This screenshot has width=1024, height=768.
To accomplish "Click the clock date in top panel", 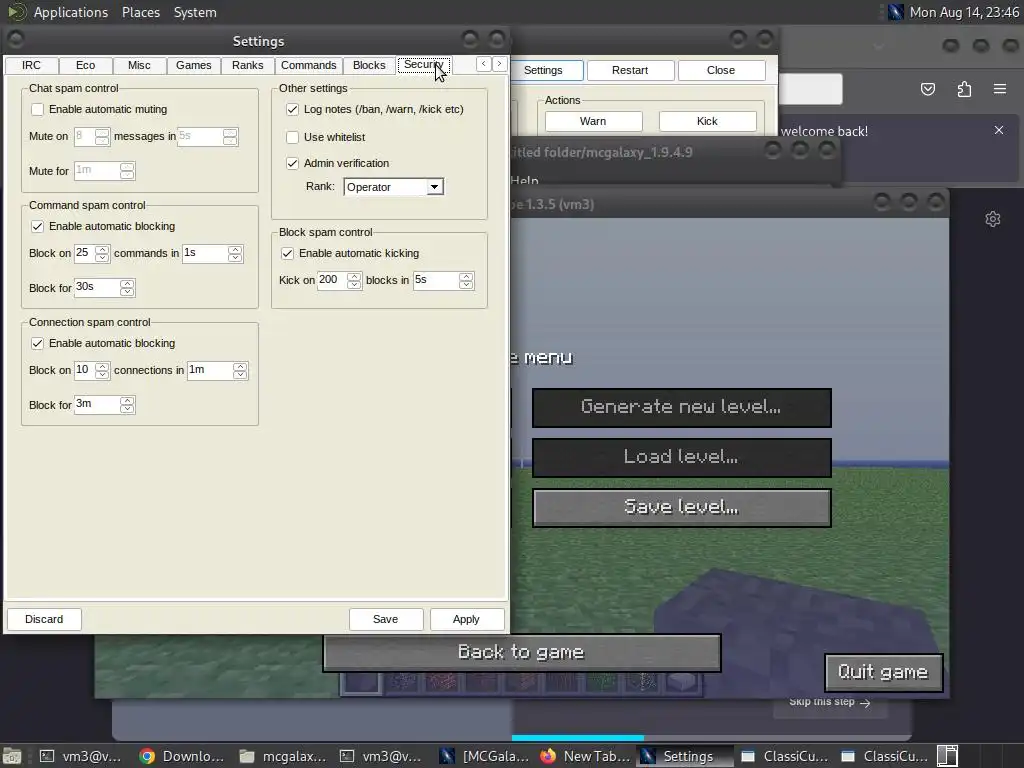I will point(964,12).
